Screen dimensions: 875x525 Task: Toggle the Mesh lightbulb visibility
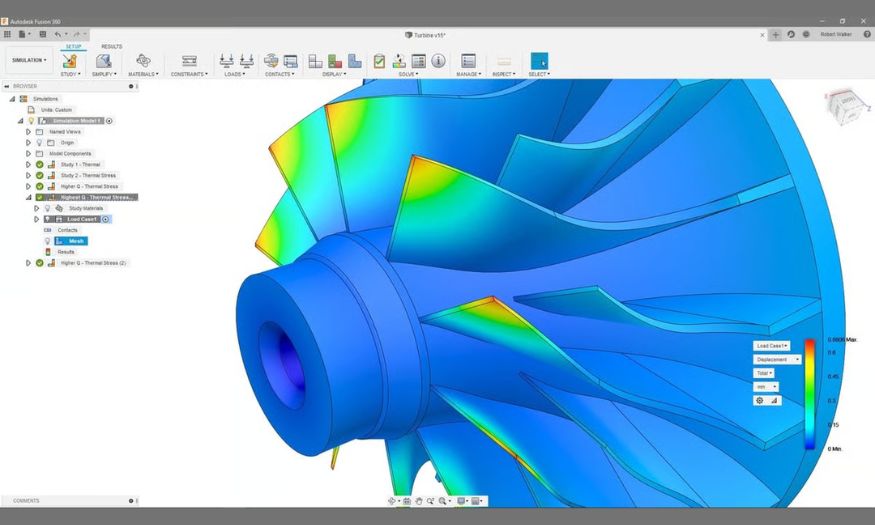(x=47, y=241)
